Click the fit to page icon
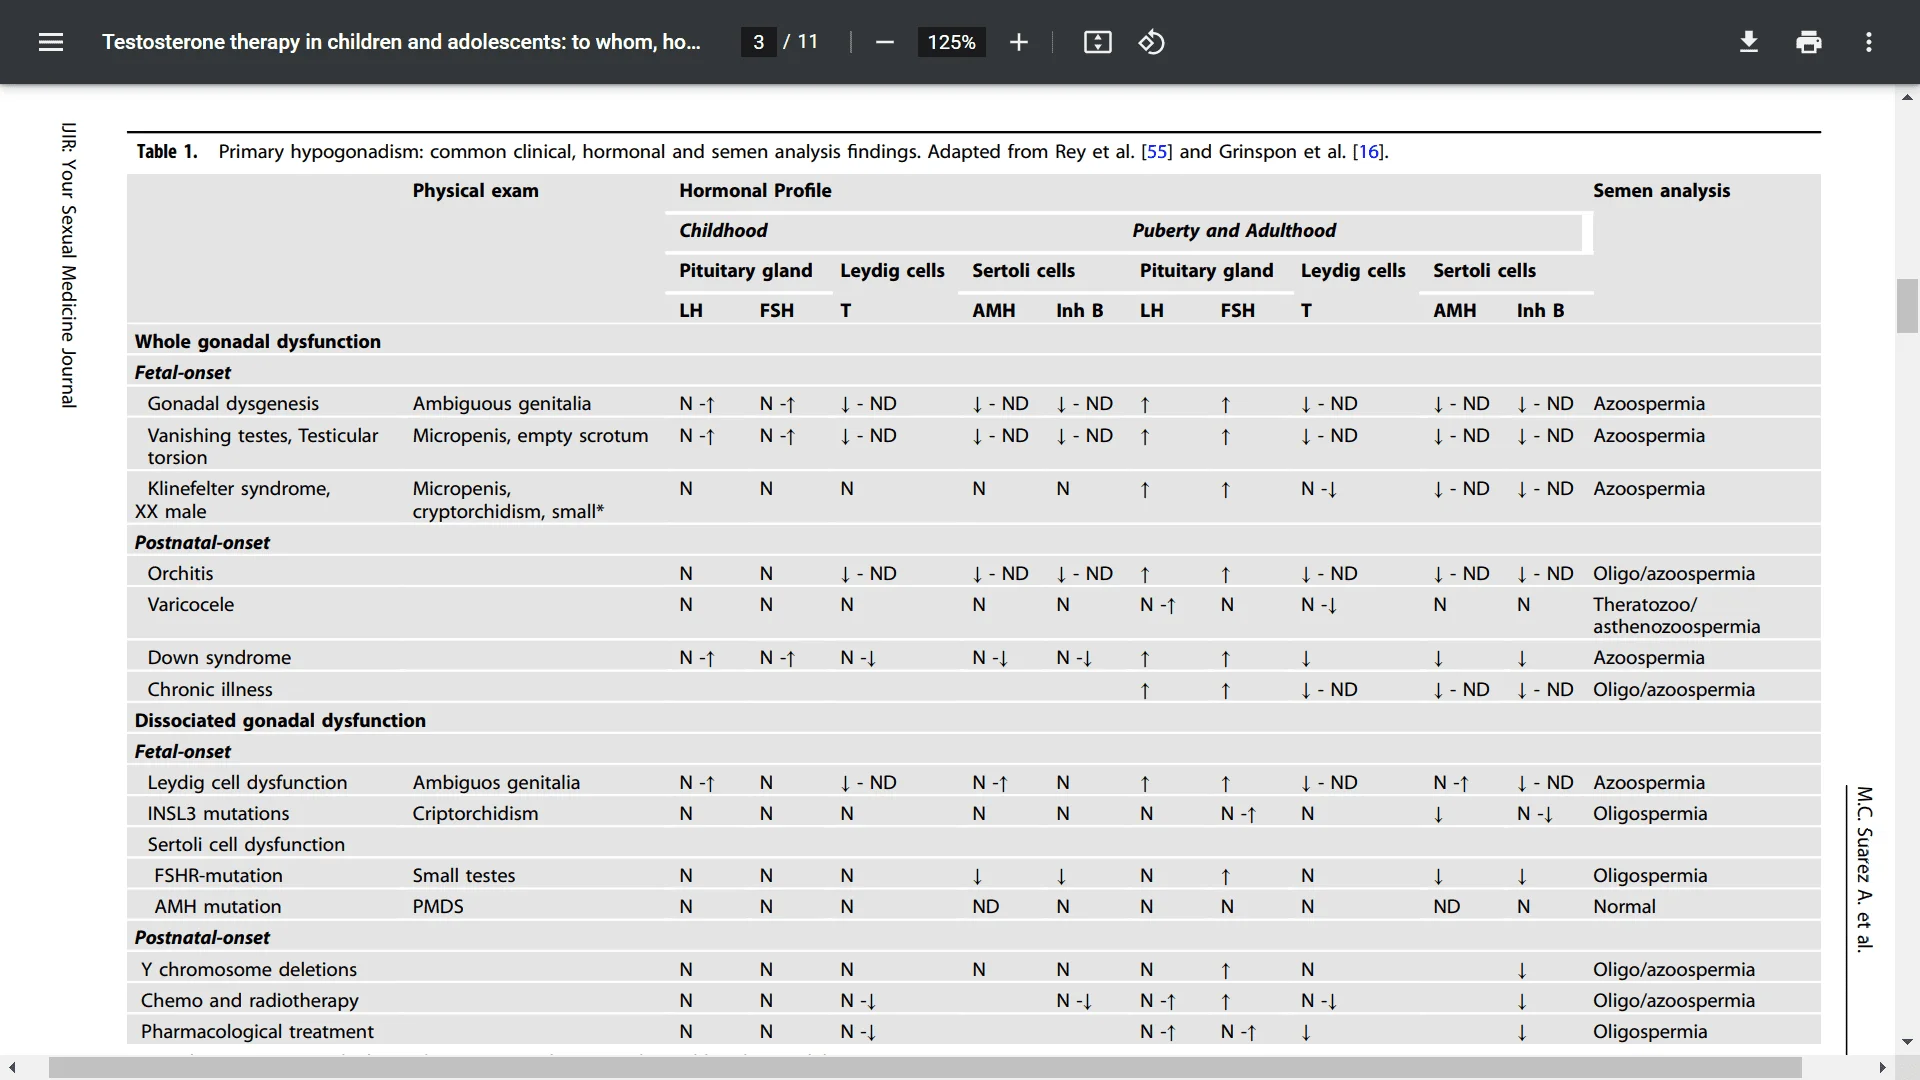This screenshot has height=1080, width=1920. (x=1097, y=42)
